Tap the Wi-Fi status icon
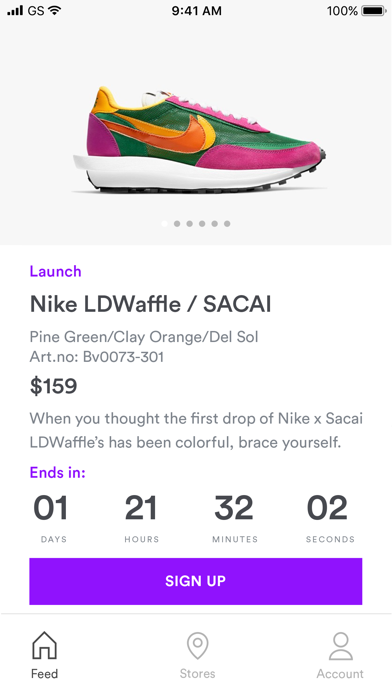Viewport: 392px width, 696px height. (54, 10)
